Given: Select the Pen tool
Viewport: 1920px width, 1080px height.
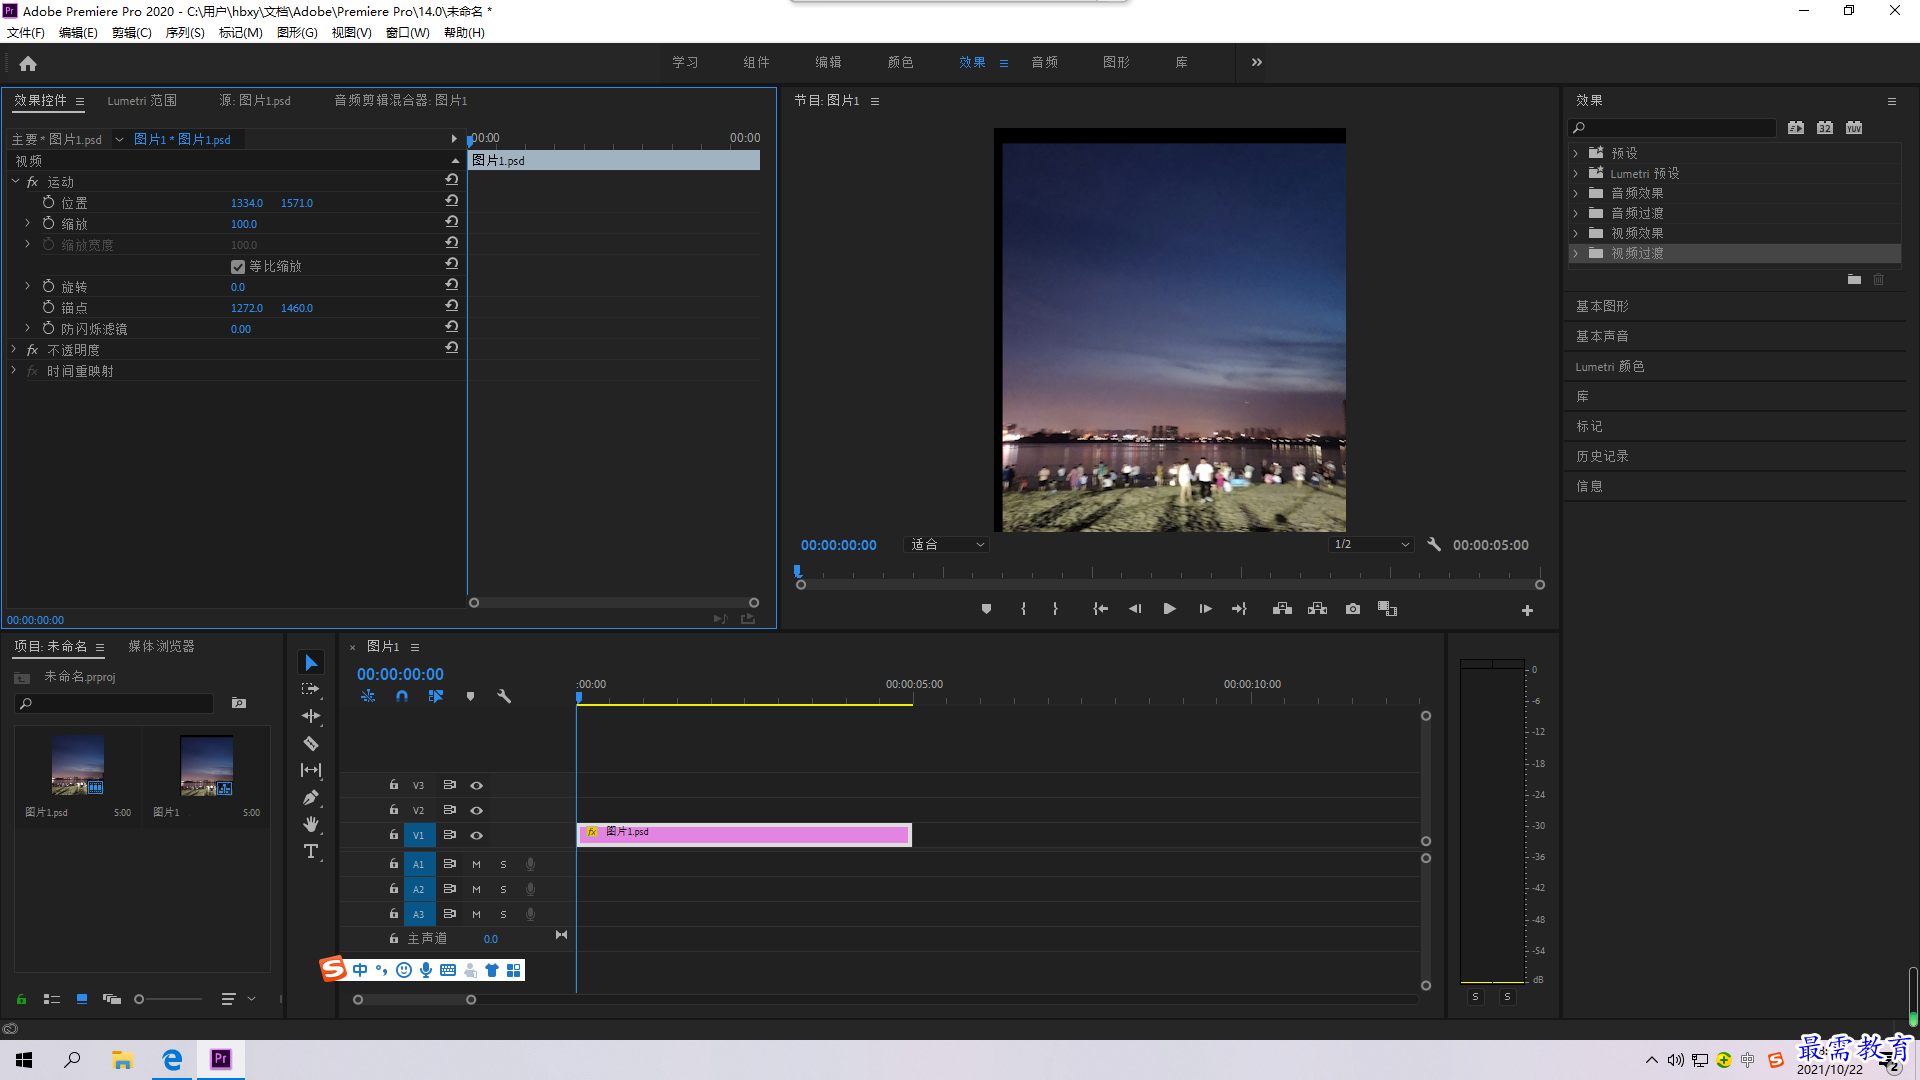Looking at the screenshot, I should 311,797.
